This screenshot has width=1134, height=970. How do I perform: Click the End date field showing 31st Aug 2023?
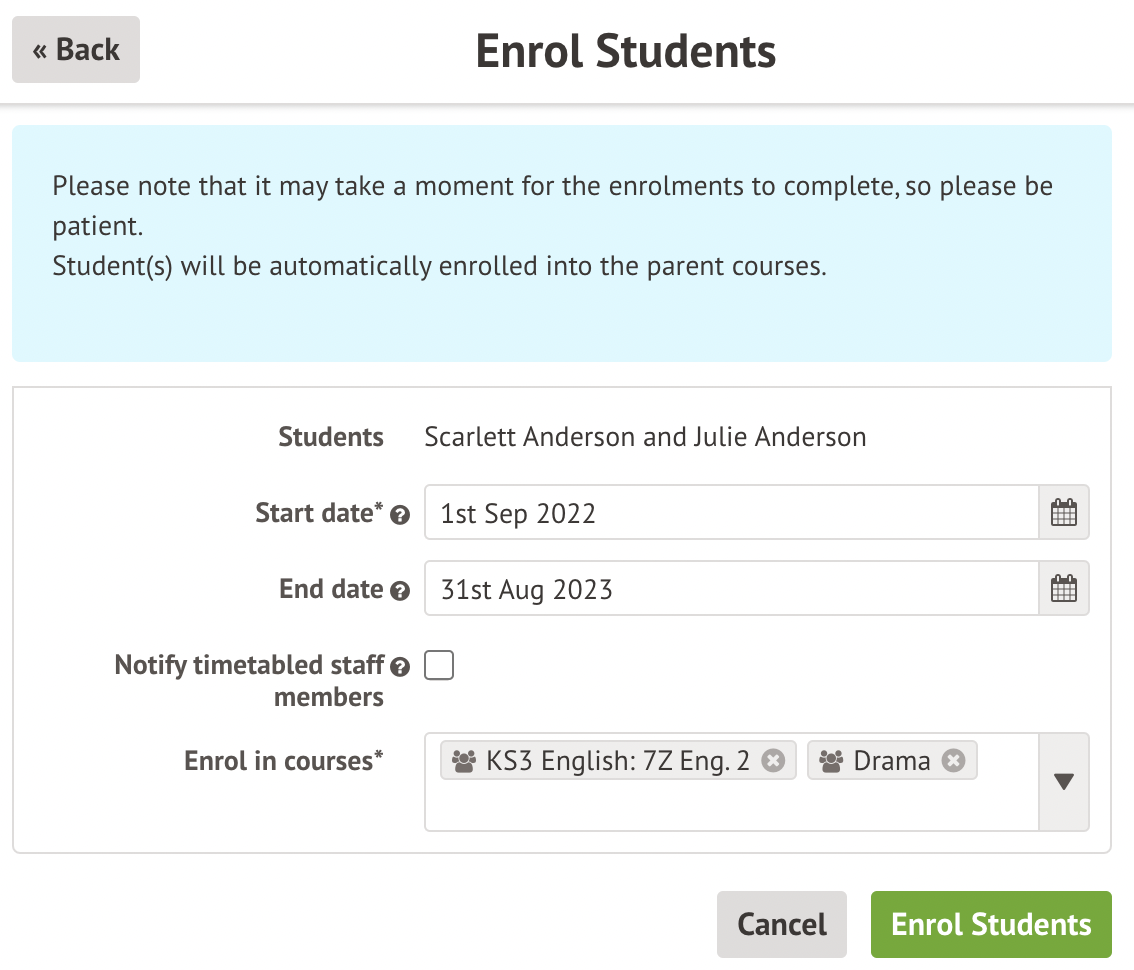[x=731, y=590]
